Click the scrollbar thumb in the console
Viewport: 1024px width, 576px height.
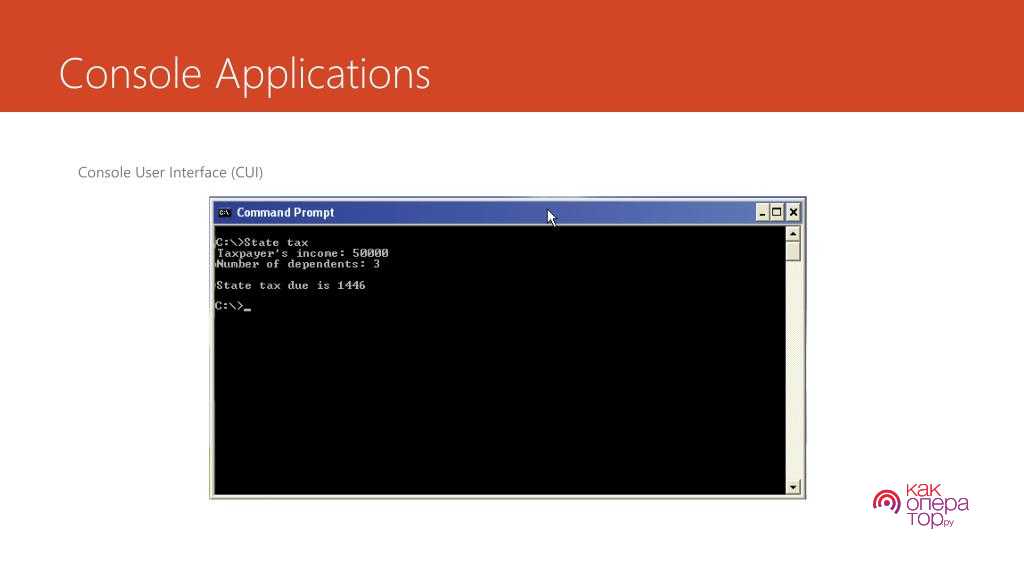793,250
